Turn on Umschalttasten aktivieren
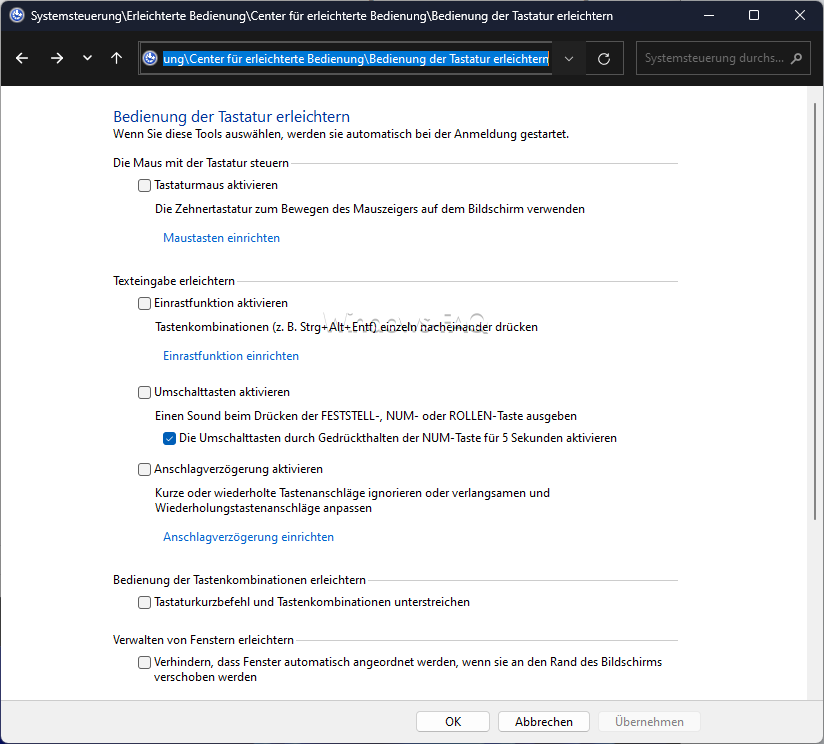This screenshot has width=824, height=744. (x=144, y=392)
